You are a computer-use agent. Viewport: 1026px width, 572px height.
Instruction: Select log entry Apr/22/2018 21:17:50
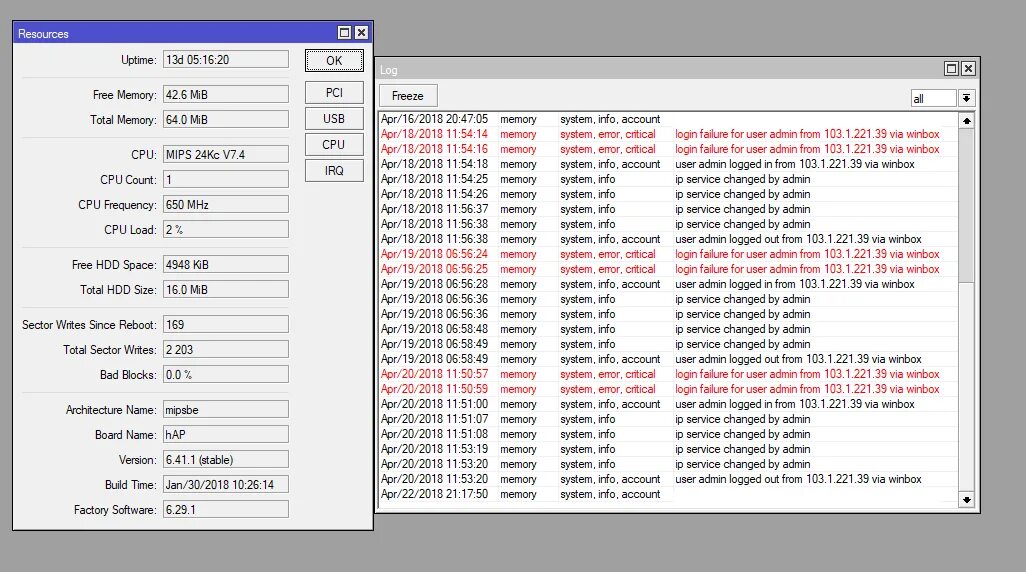pos(669,494)
